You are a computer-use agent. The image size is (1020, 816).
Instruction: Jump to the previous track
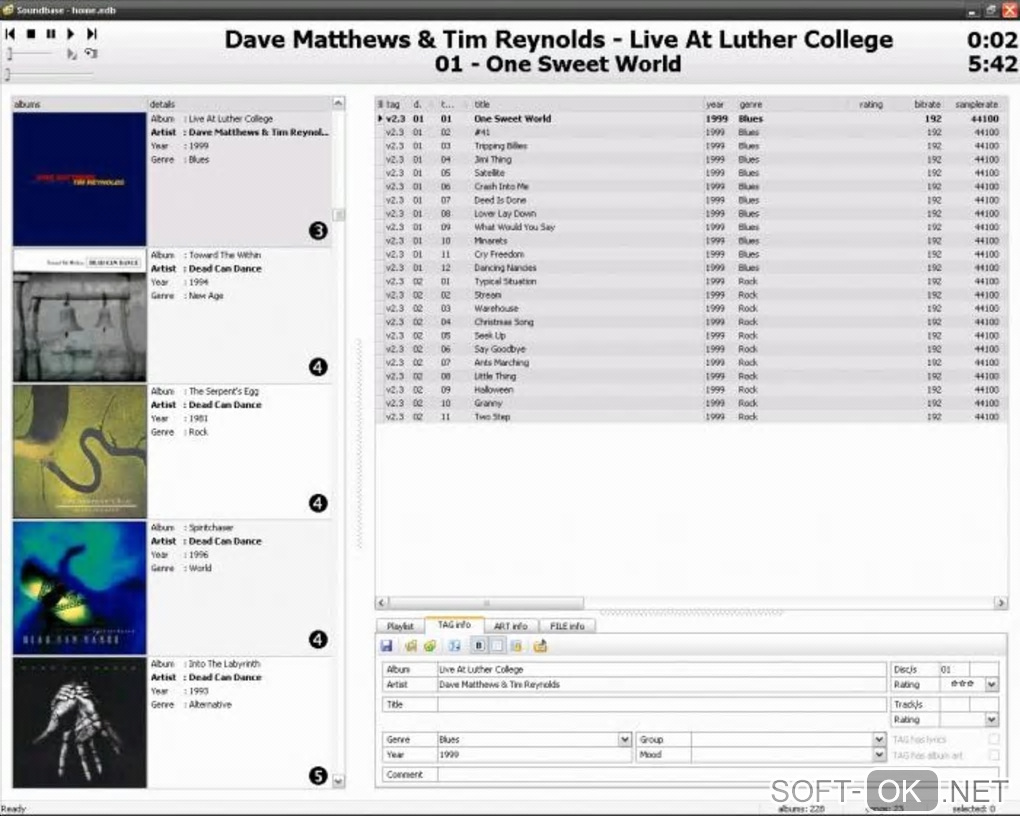(x=10, y=33)
